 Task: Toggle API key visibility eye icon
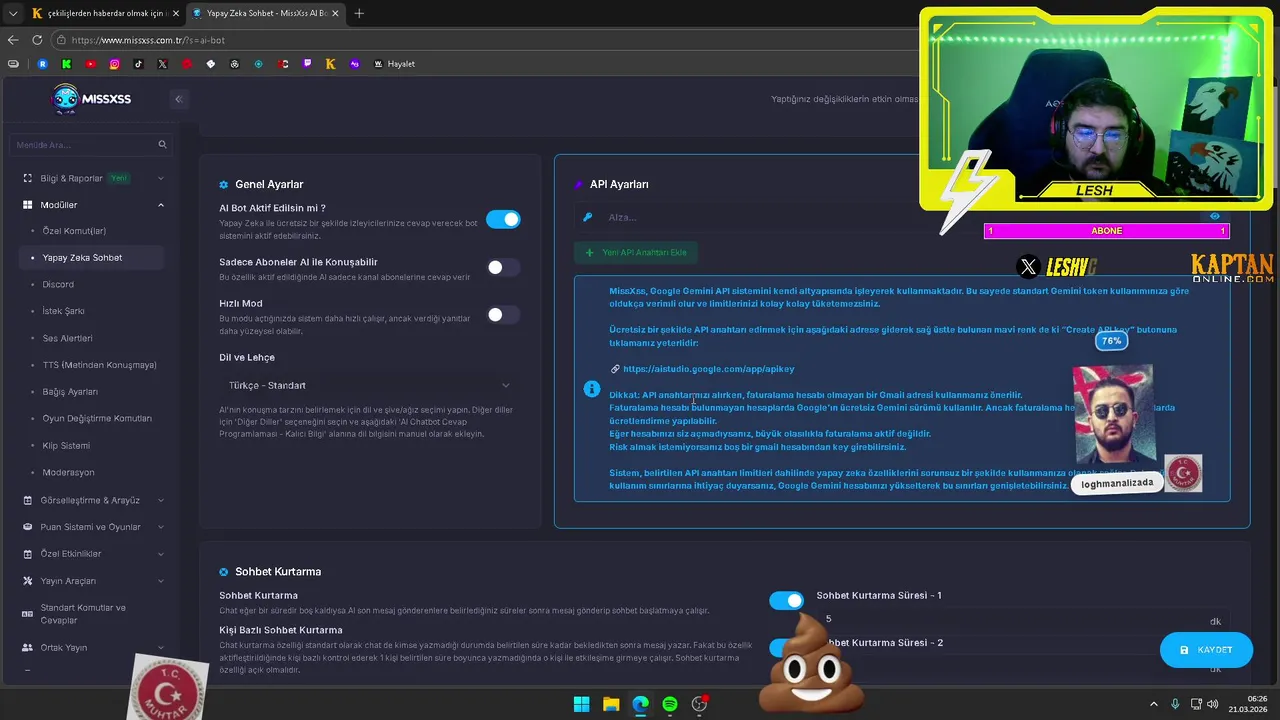point(1215,216)
